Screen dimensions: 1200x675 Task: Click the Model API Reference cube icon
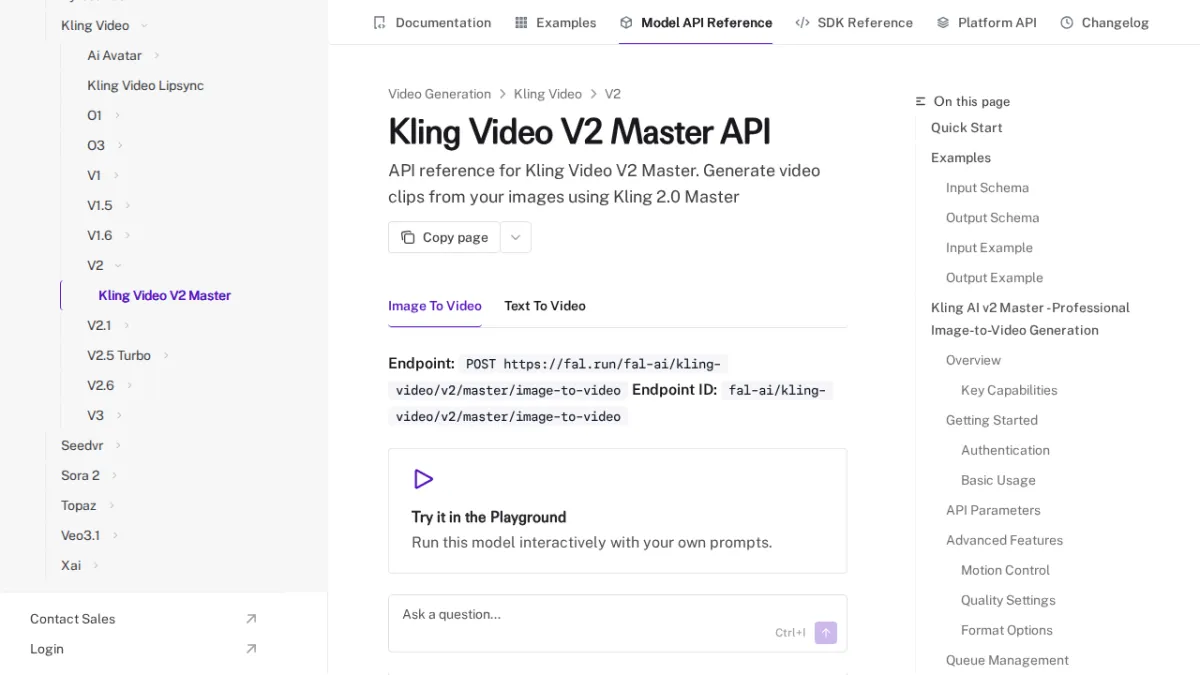pyautogui.click(x=626, y=22)
